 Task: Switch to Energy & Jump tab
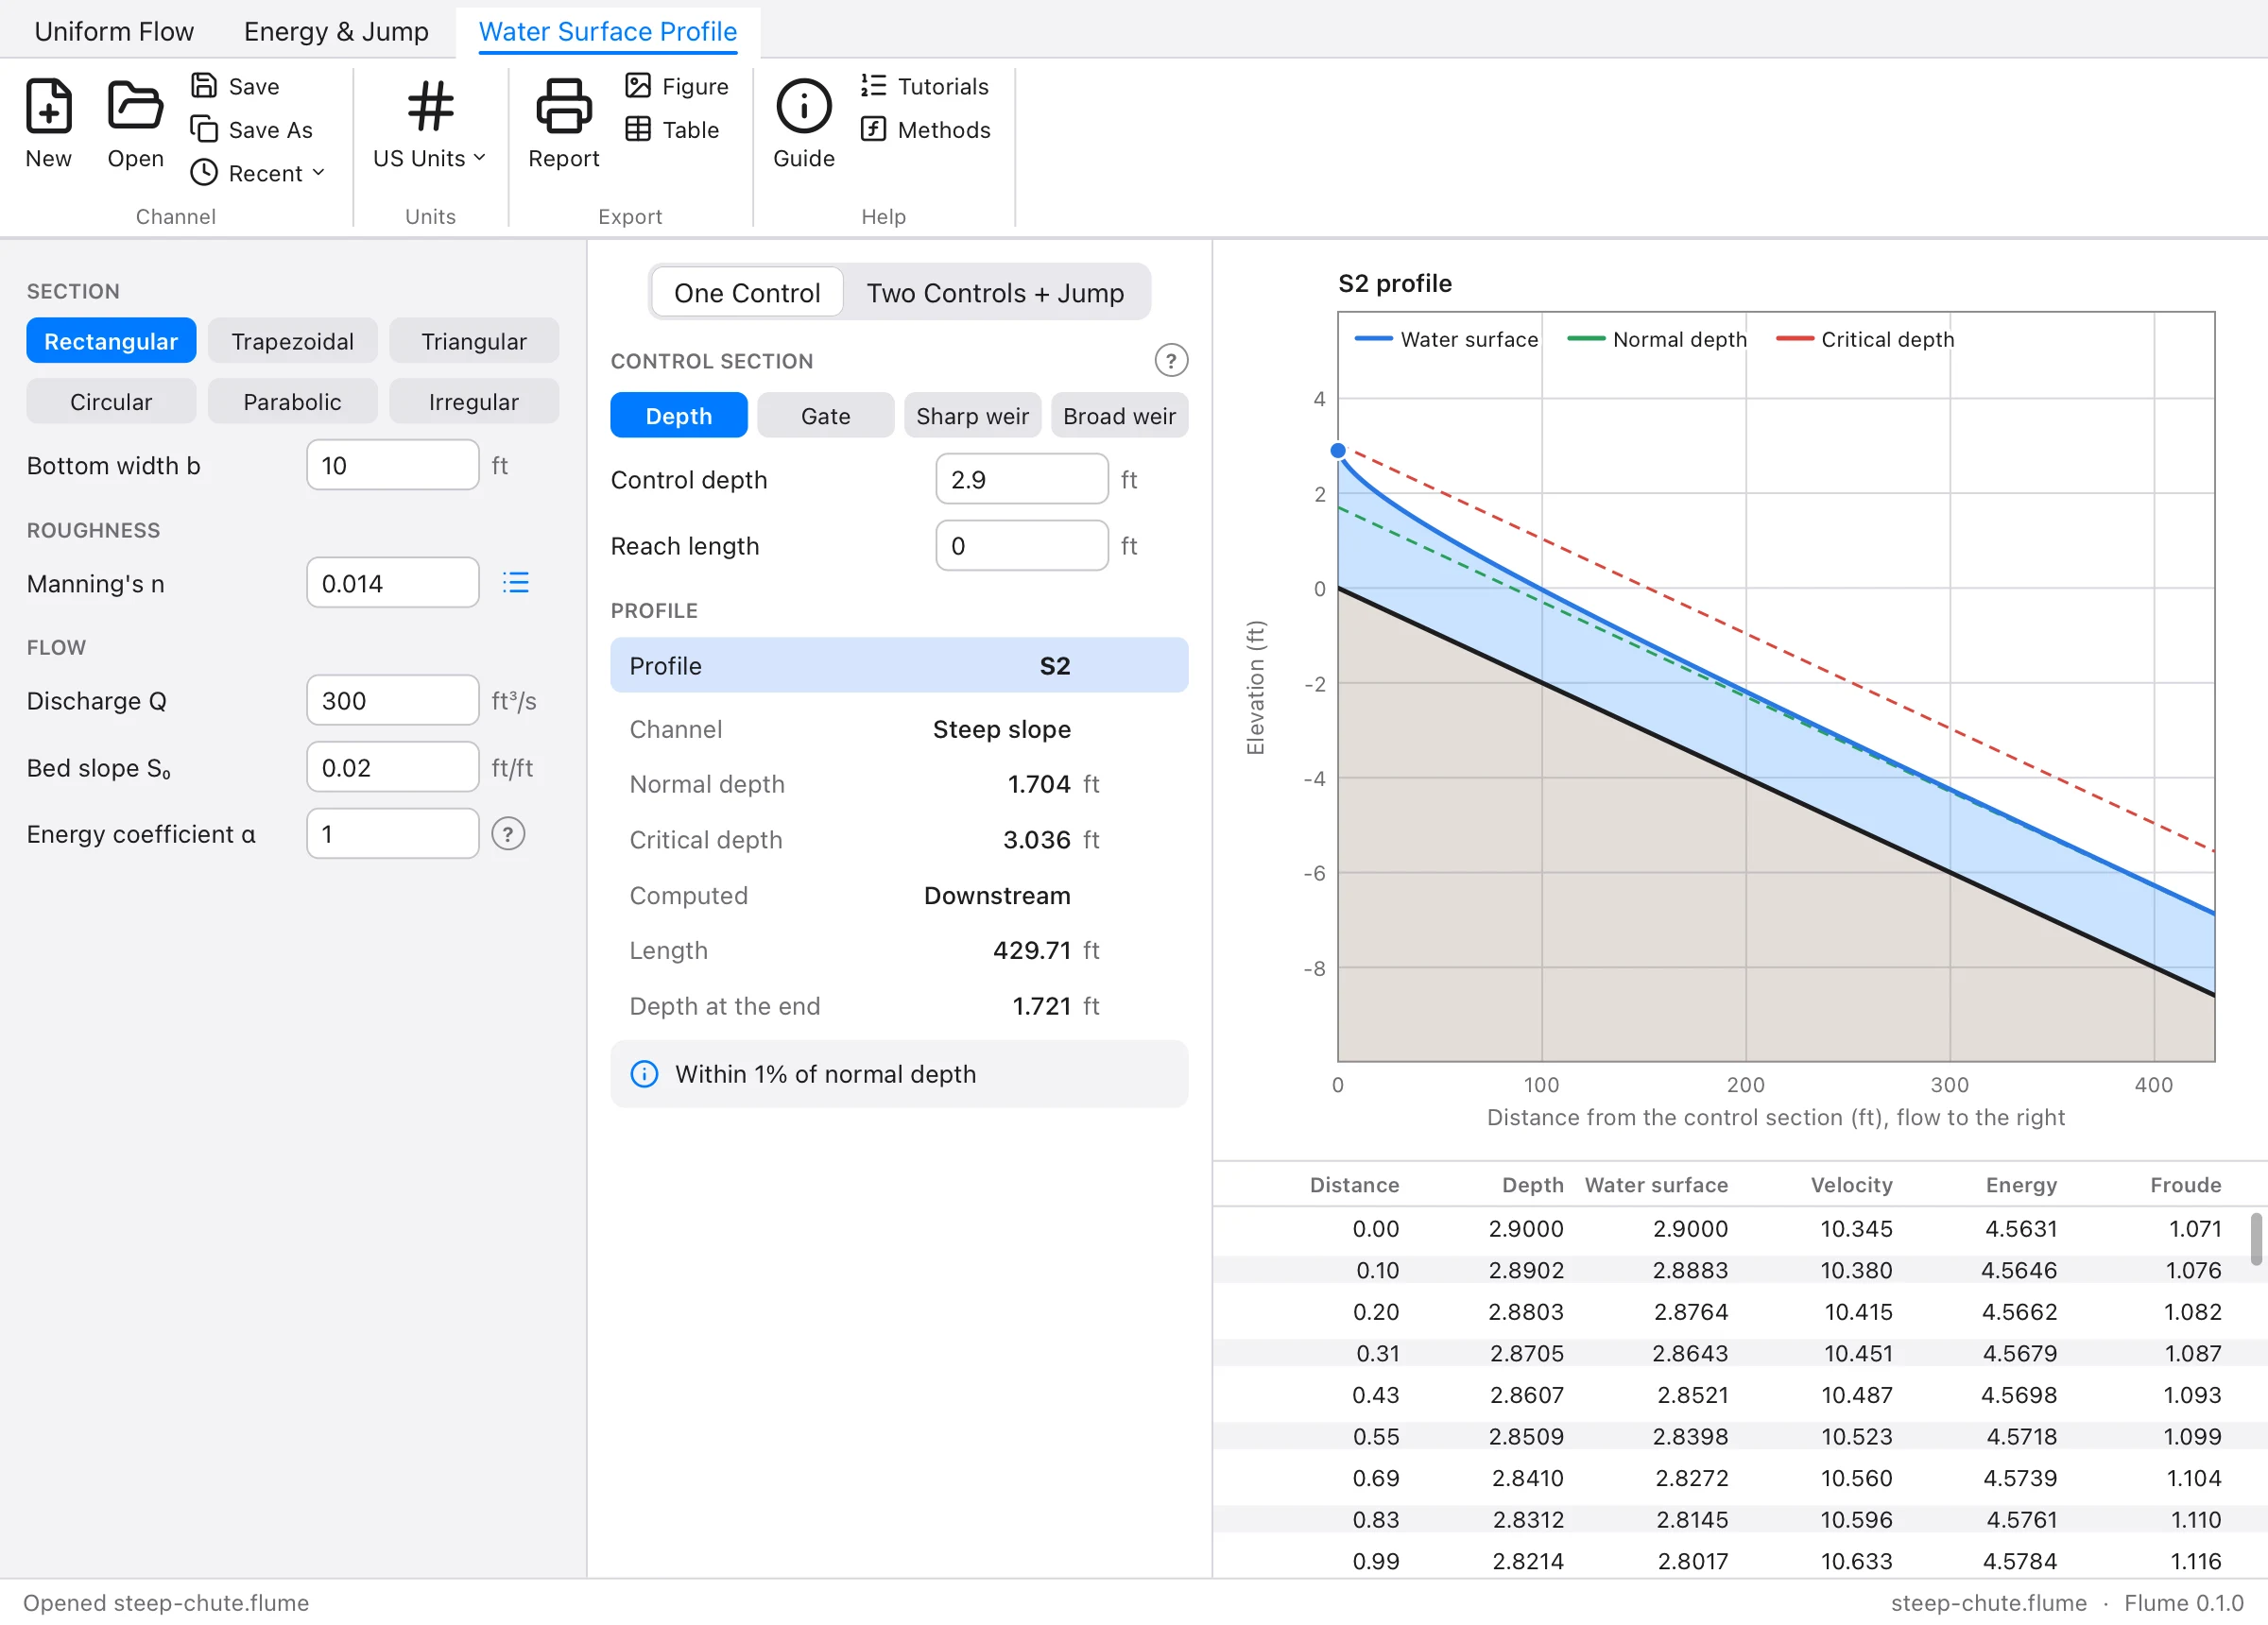336,31
